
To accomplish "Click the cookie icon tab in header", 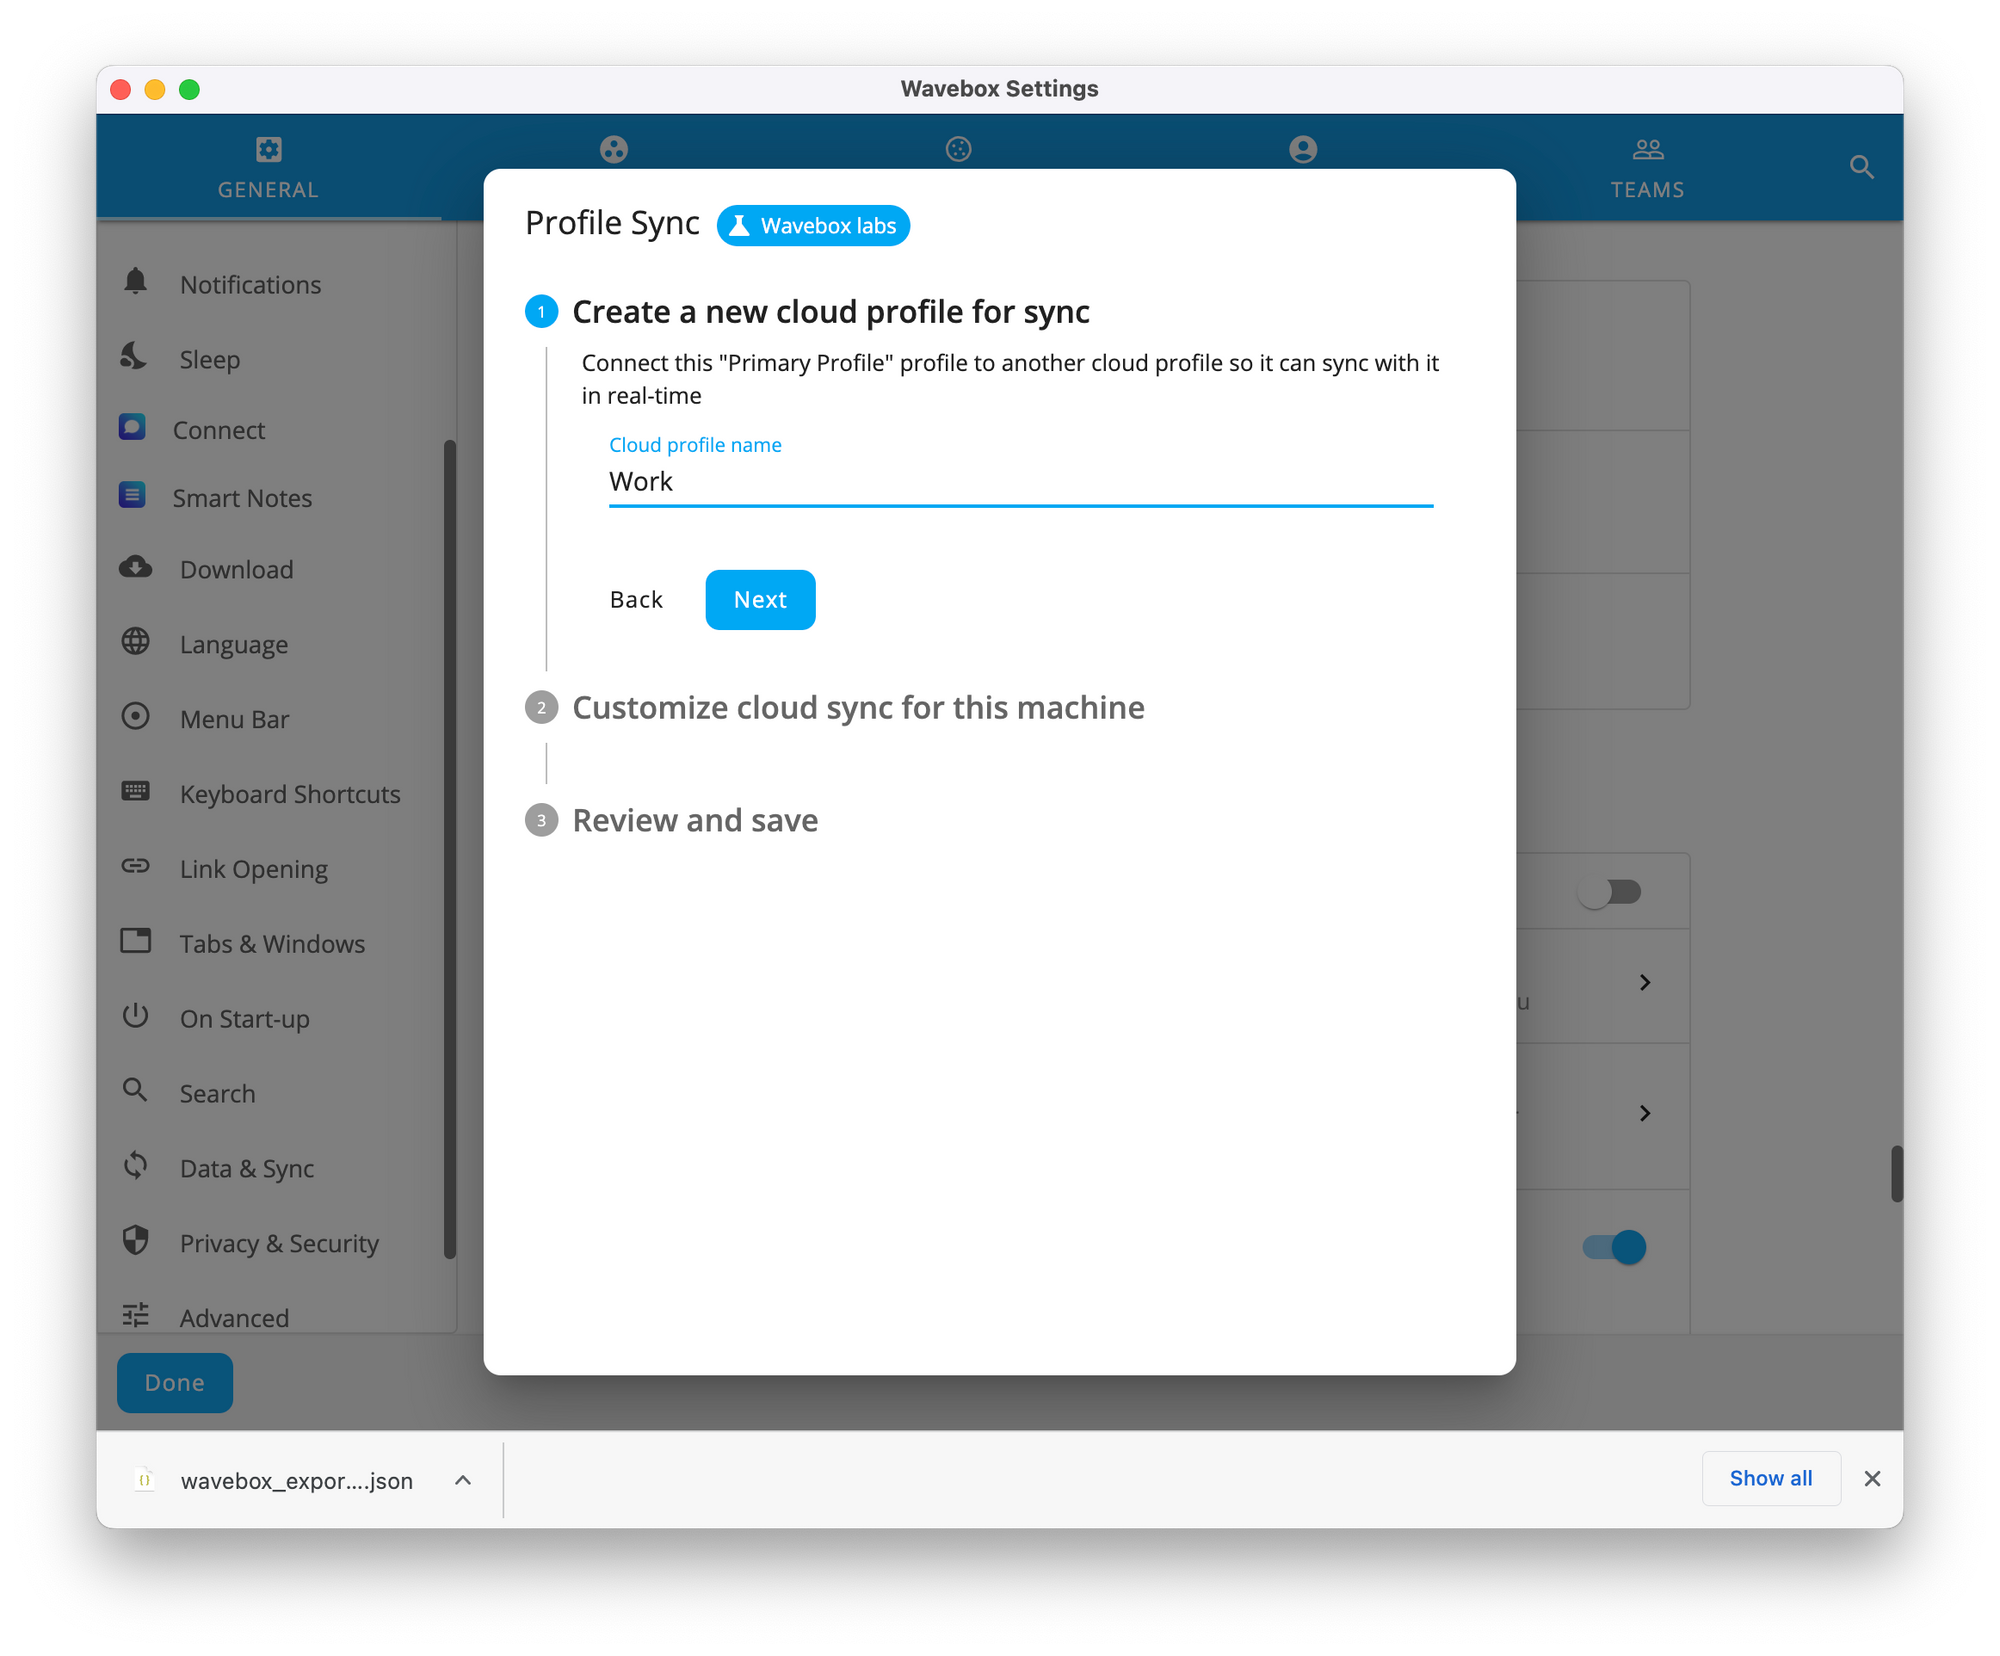I will (x=959, y=150).
